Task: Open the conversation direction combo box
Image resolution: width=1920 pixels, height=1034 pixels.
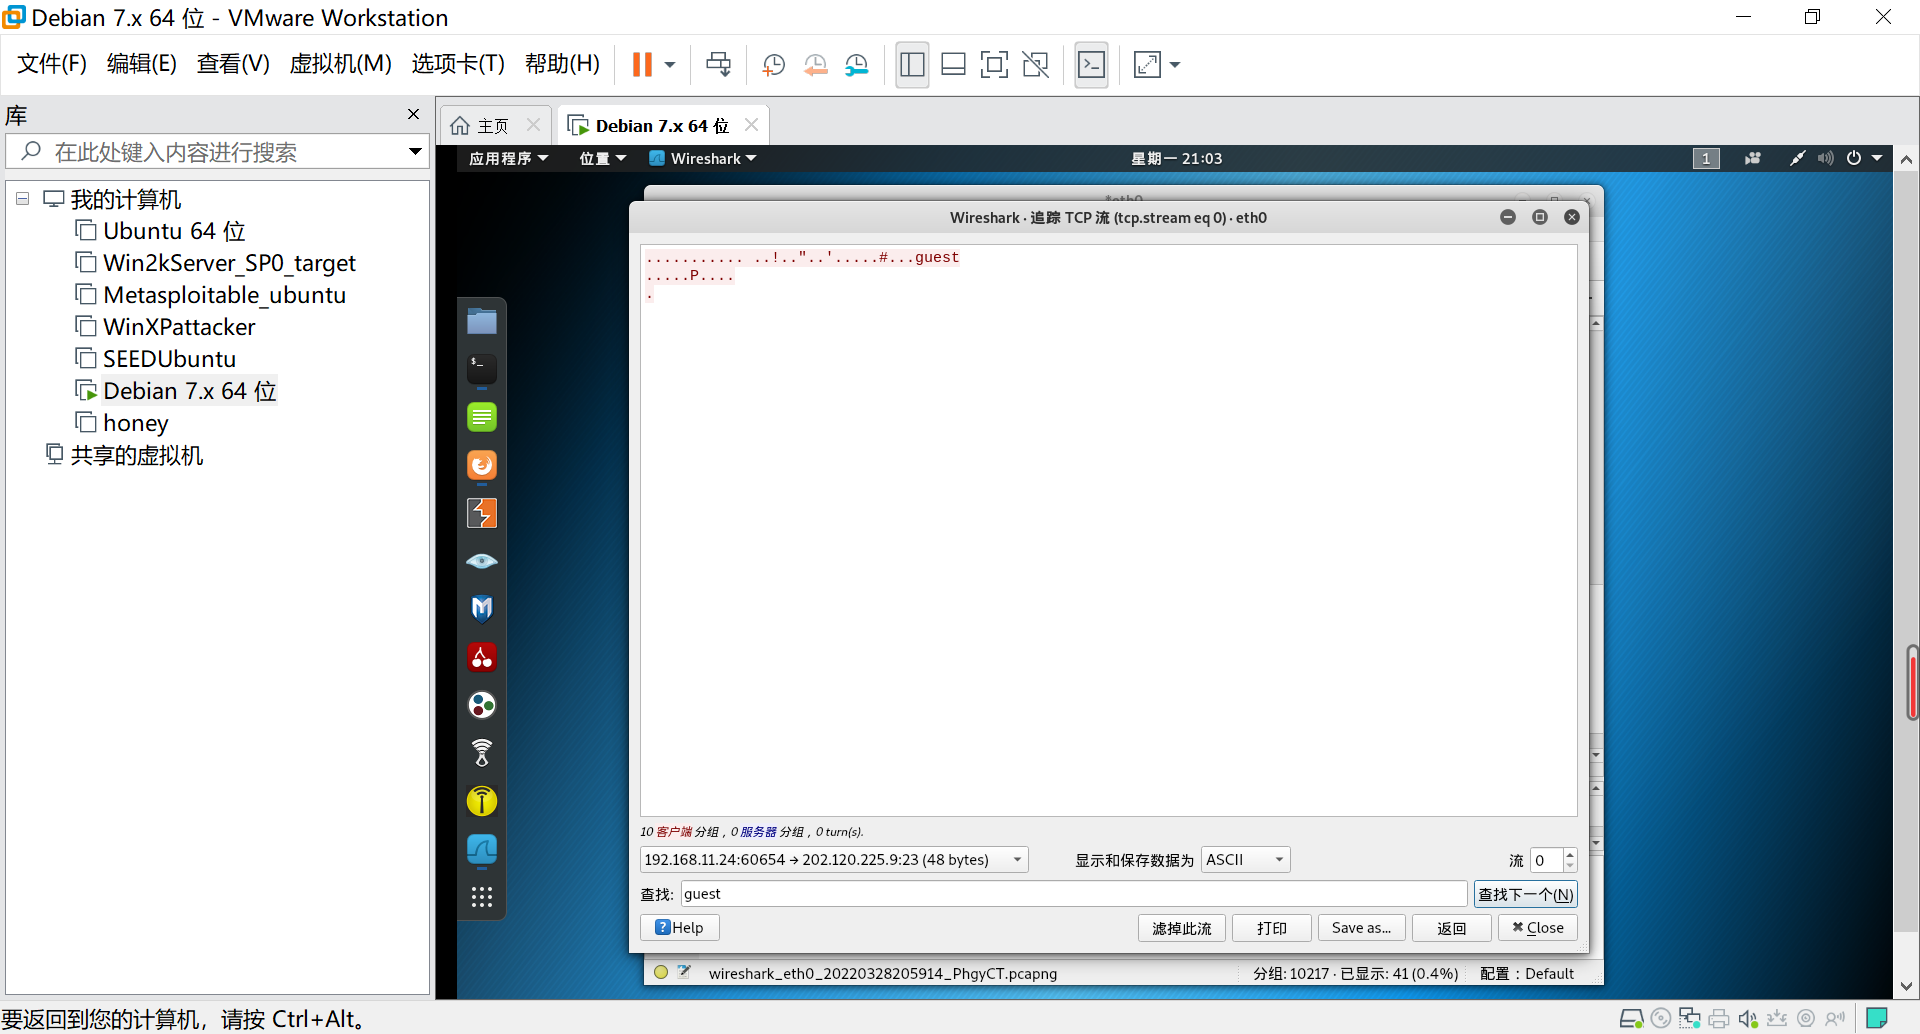Action: coord(834,860)
